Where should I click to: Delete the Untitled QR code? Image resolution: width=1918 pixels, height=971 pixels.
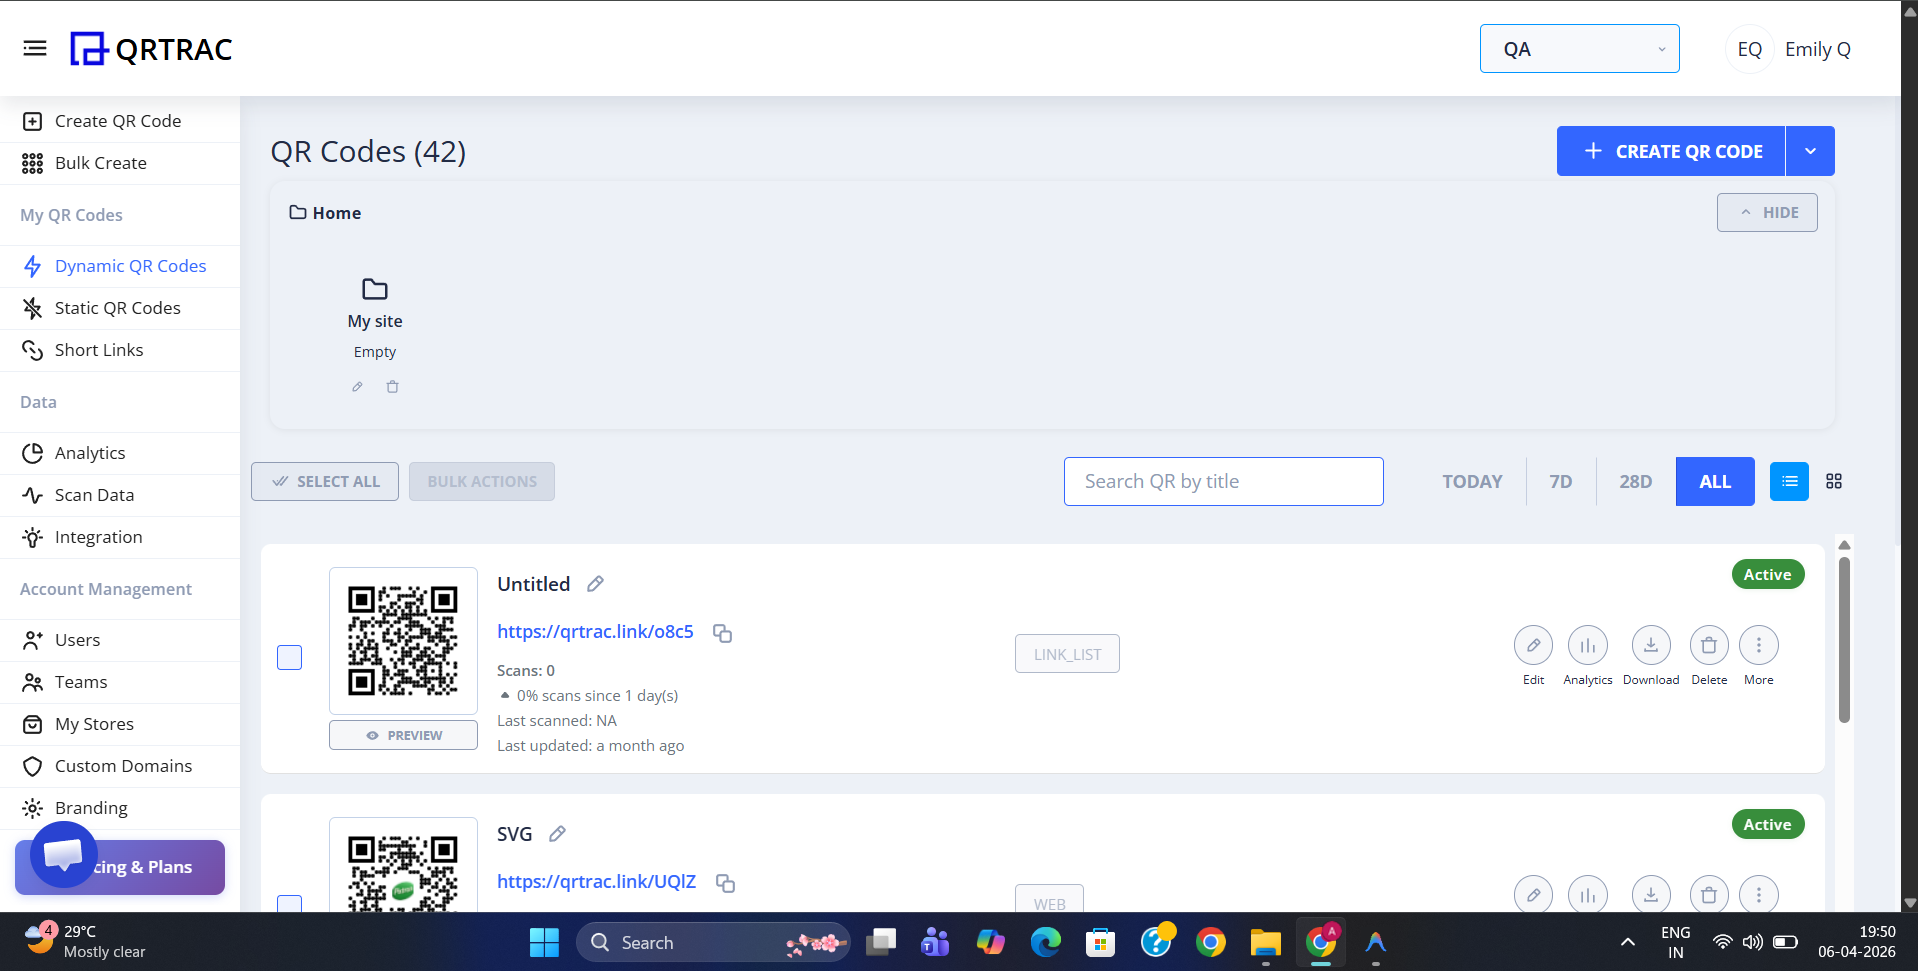pyautogui.click(x=1708, y=646)
